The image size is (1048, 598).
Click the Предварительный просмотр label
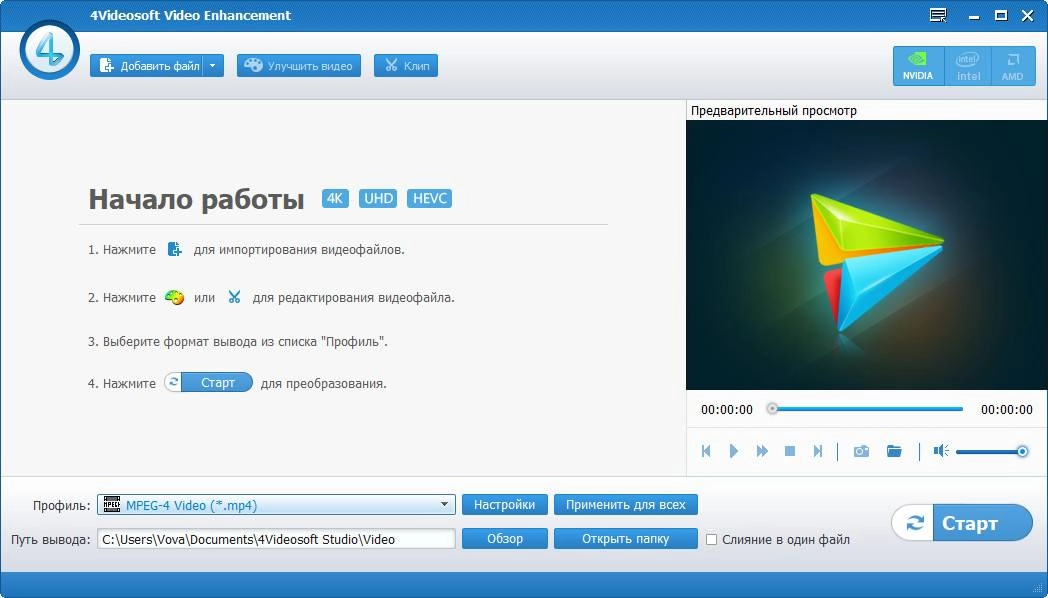774,110
